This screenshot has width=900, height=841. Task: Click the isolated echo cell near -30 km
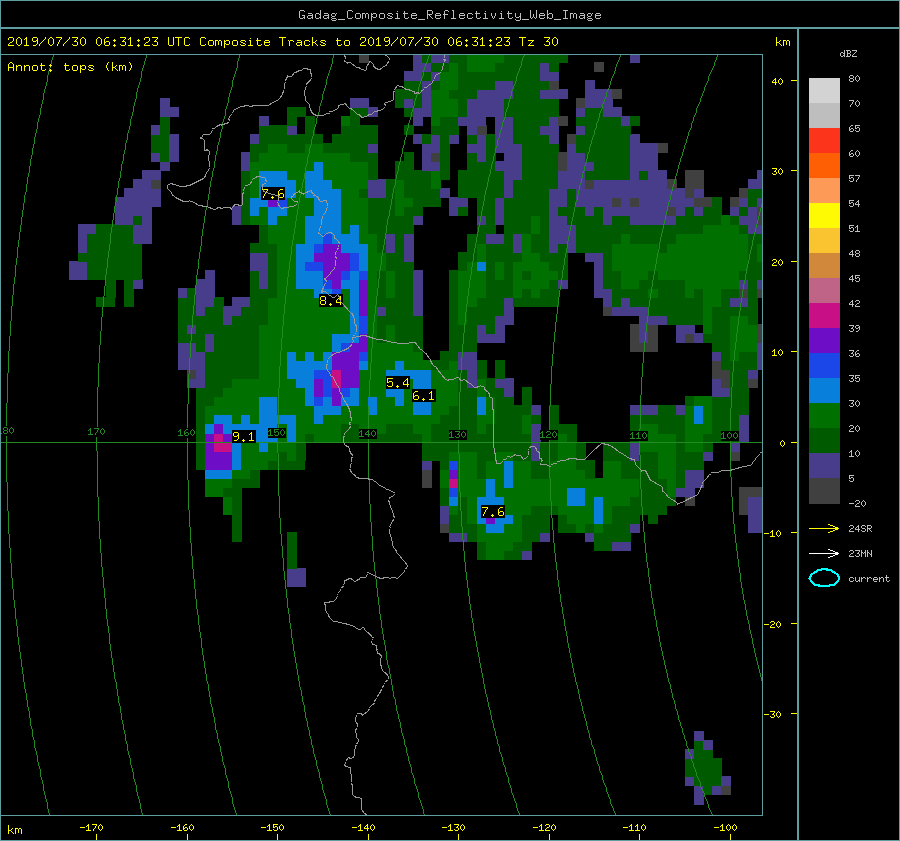pyautogui.click(x=707, y=768)
